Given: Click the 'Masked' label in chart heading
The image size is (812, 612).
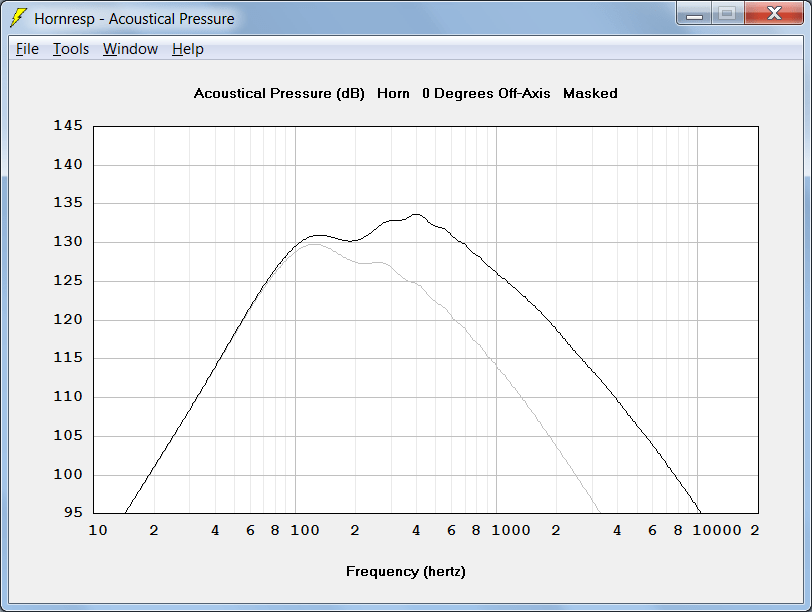Looking at the screenshot, I should point(590,94).
